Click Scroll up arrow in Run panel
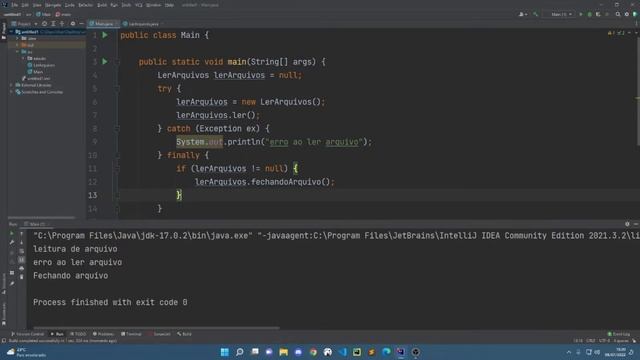 (22, 233)
